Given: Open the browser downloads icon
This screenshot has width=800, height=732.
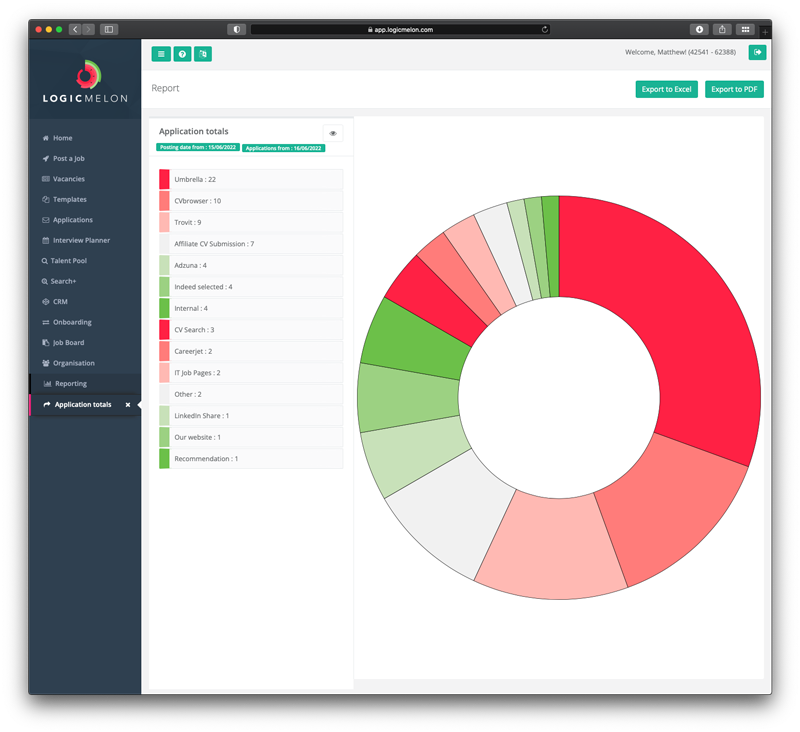Looking at the screenshot, I should click(699, 30).
